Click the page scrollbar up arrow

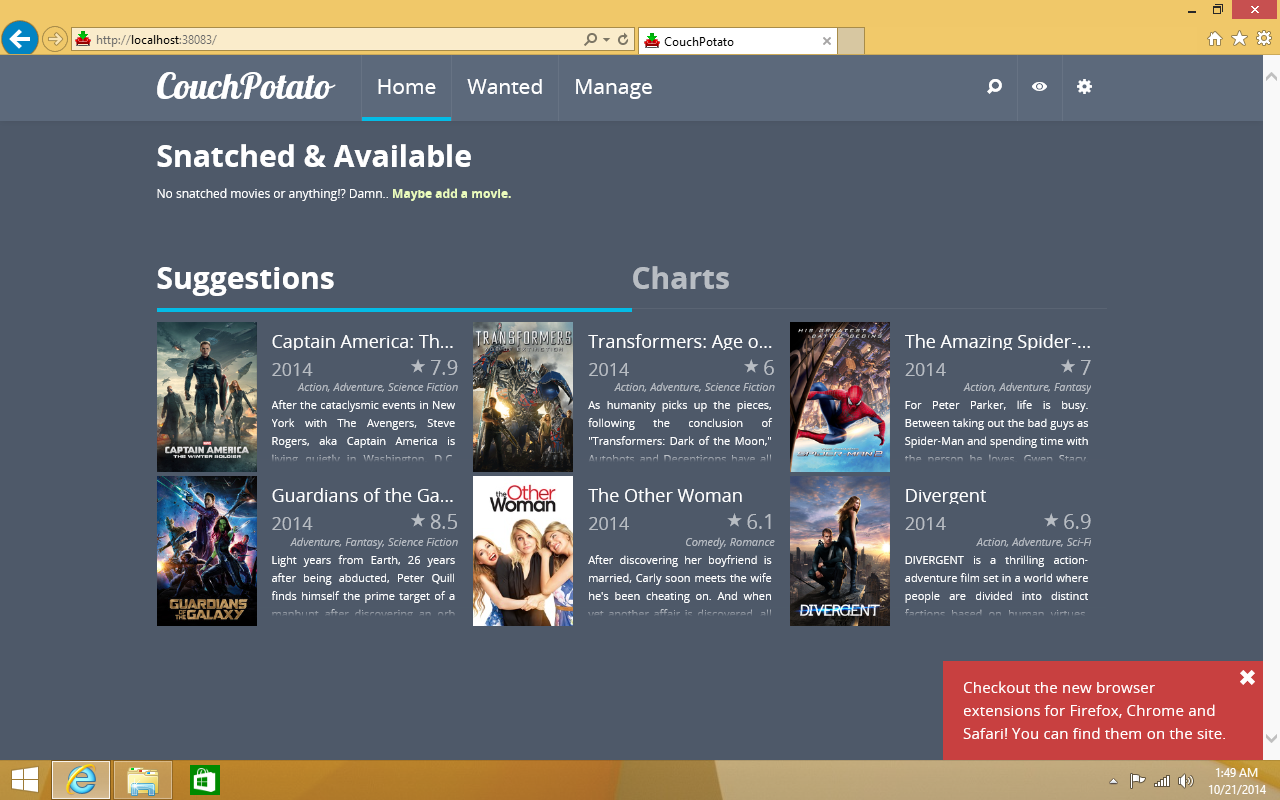click(1271, 76)
